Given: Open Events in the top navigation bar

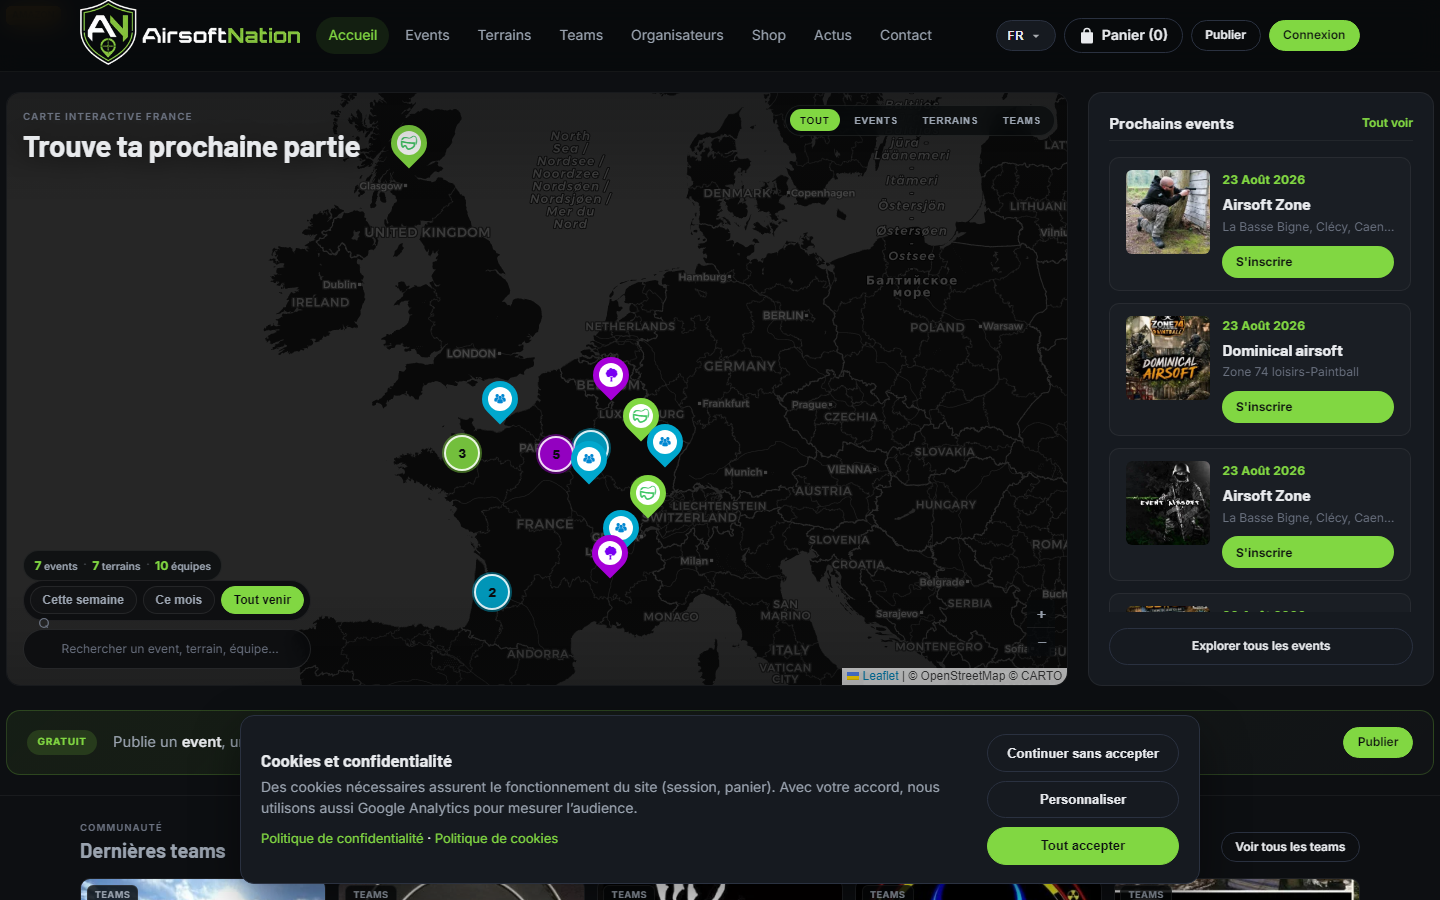Looking at the screenshot, I should click(427, 35).
